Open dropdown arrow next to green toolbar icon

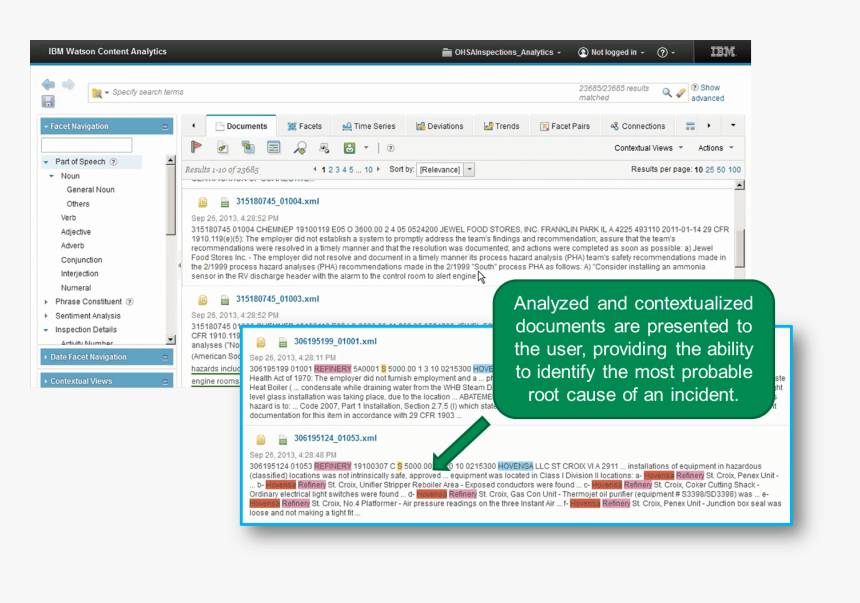coord(366,148)
